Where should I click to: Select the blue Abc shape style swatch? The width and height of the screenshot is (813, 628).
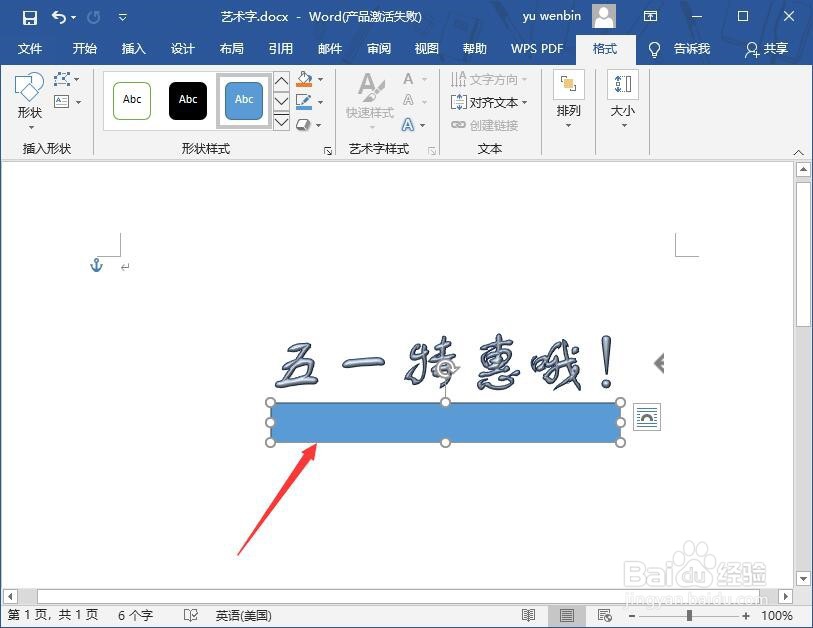(243, 100)
